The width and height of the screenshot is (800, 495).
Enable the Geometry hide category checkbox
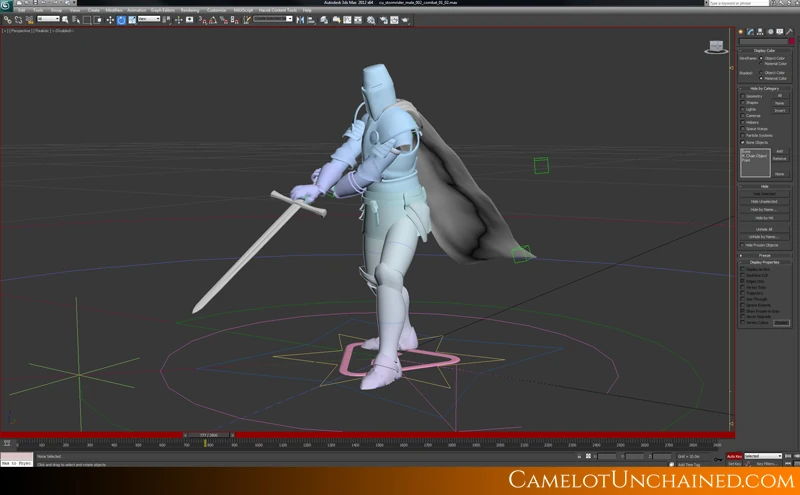coord(742,96)
